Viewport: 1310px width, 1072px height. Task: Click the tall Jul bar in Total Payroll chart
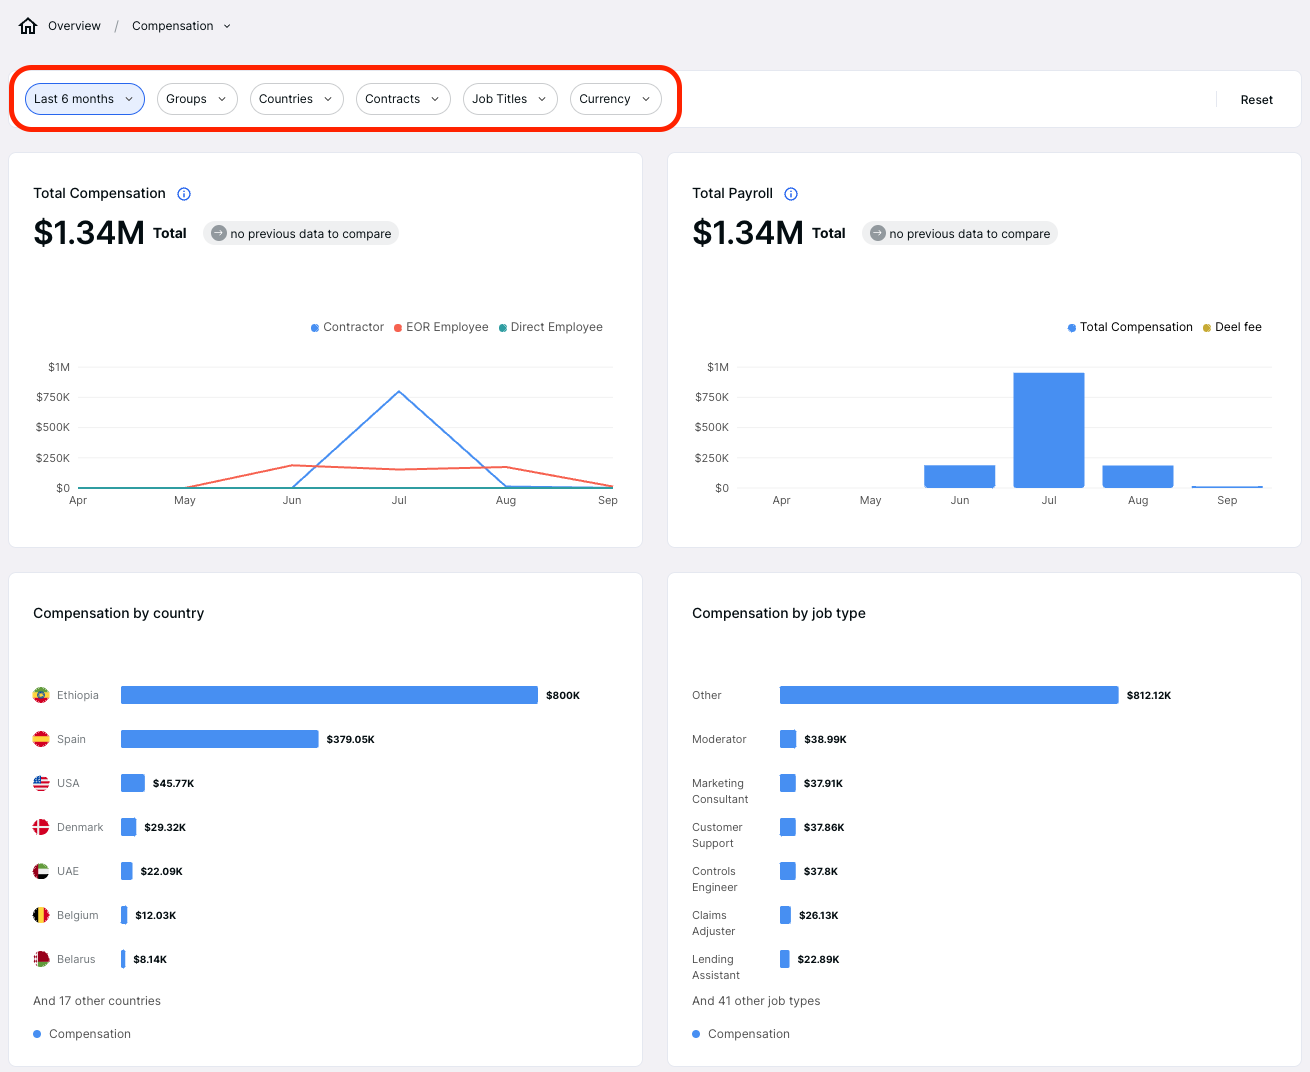1048,430
